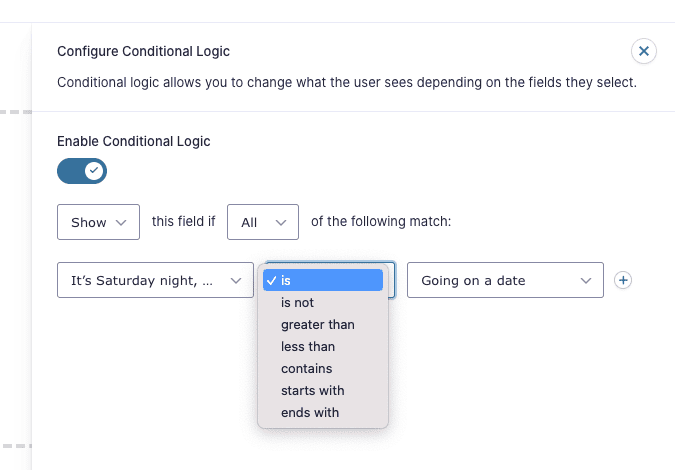Close the Configure Conditional Logic panel
675x470 pixels.
(644, 51)
